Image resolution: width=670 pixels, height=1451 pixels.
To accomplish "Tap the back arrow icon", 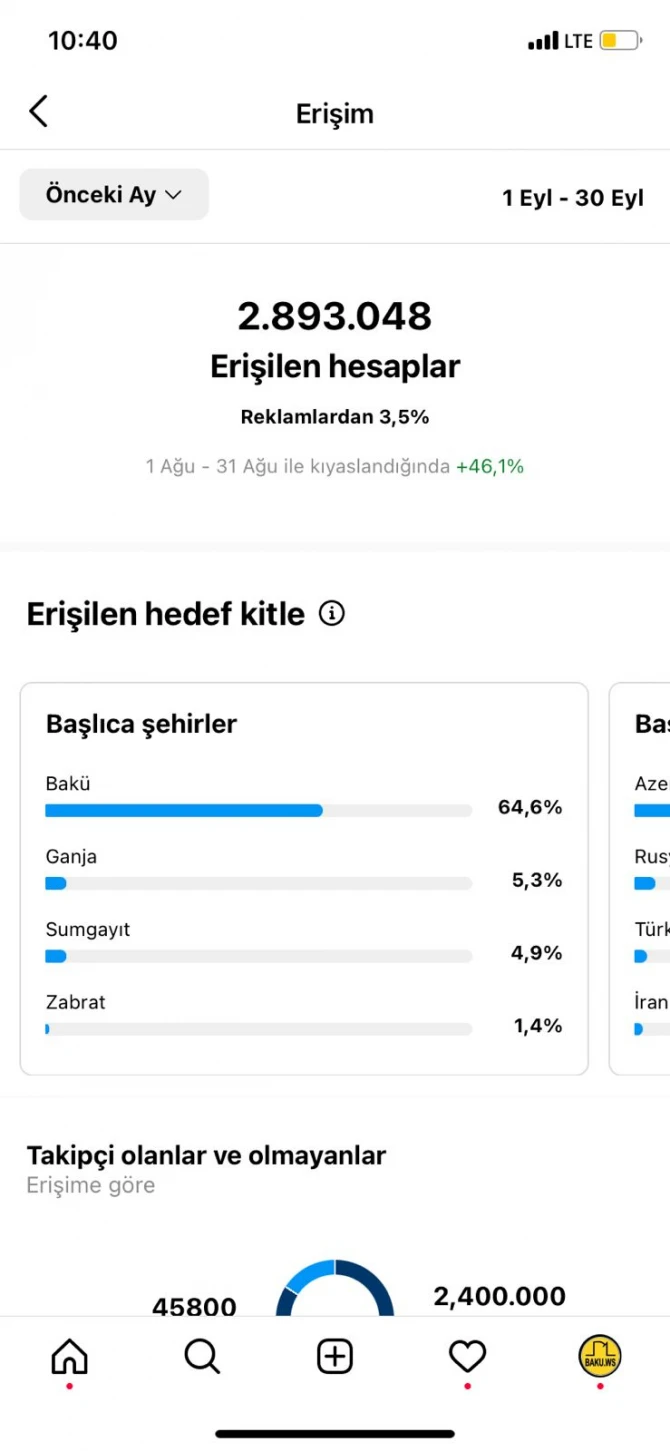I will click(x=38, y=111).
